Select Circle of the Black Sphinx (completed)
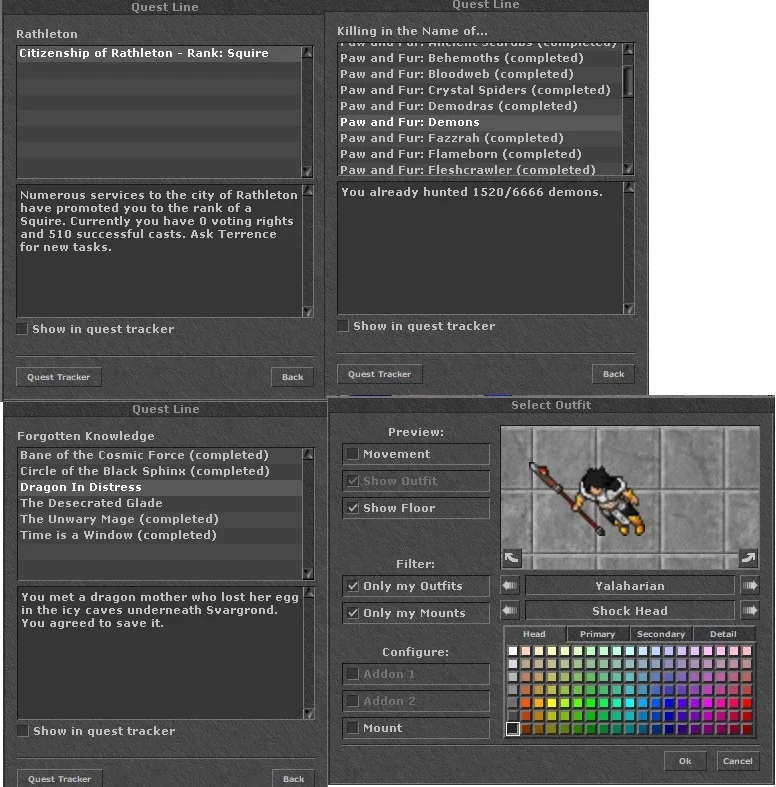 point(160,471)
